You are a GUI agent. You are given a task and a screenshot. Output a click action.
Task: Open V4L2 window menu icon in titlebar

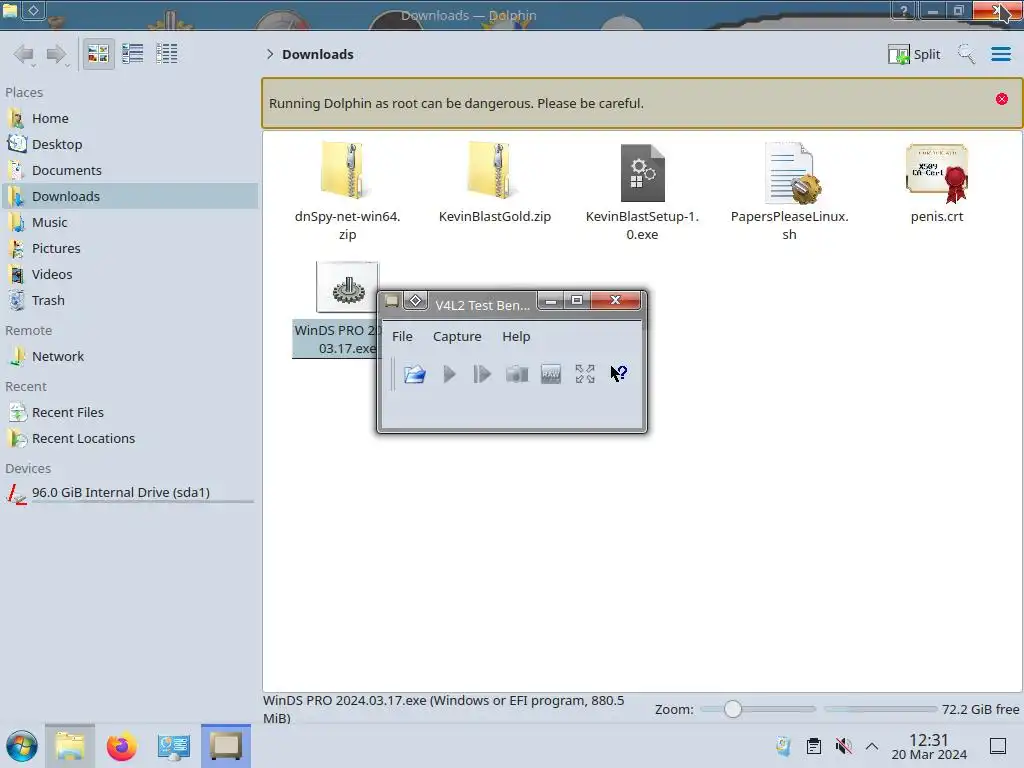tap(392, 301)
